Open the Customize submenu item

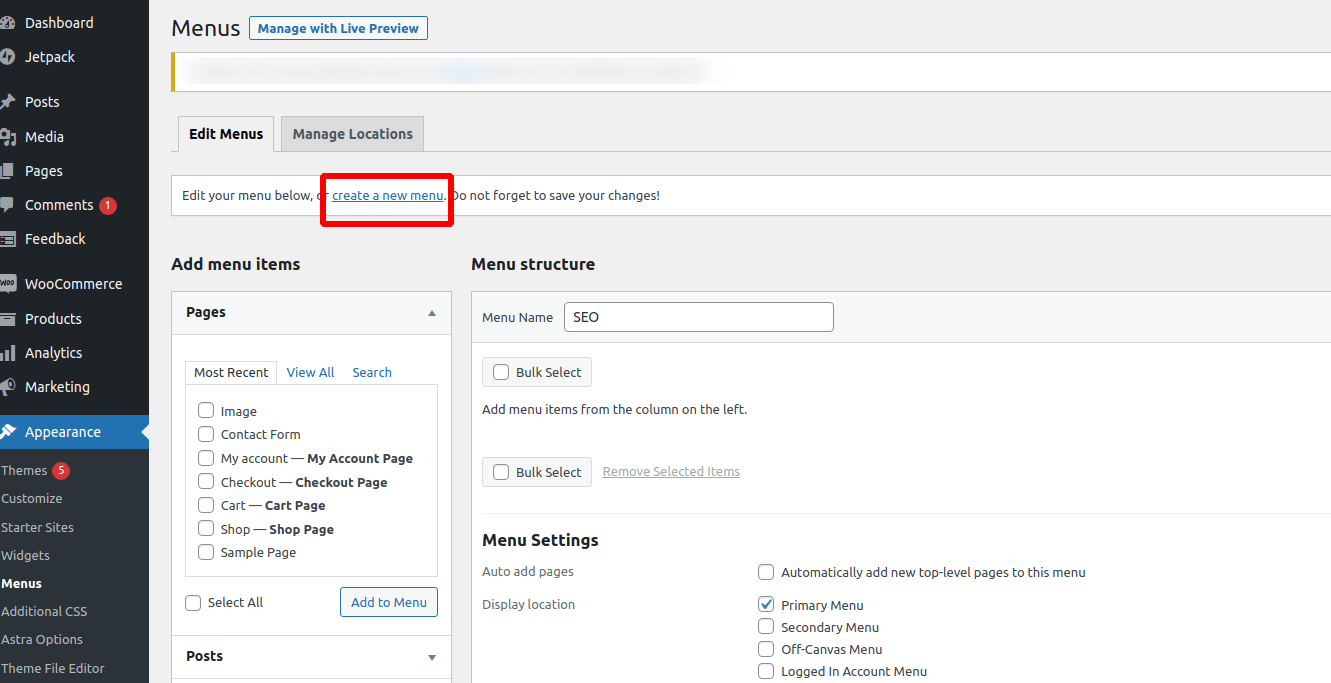tap(32, 499)
